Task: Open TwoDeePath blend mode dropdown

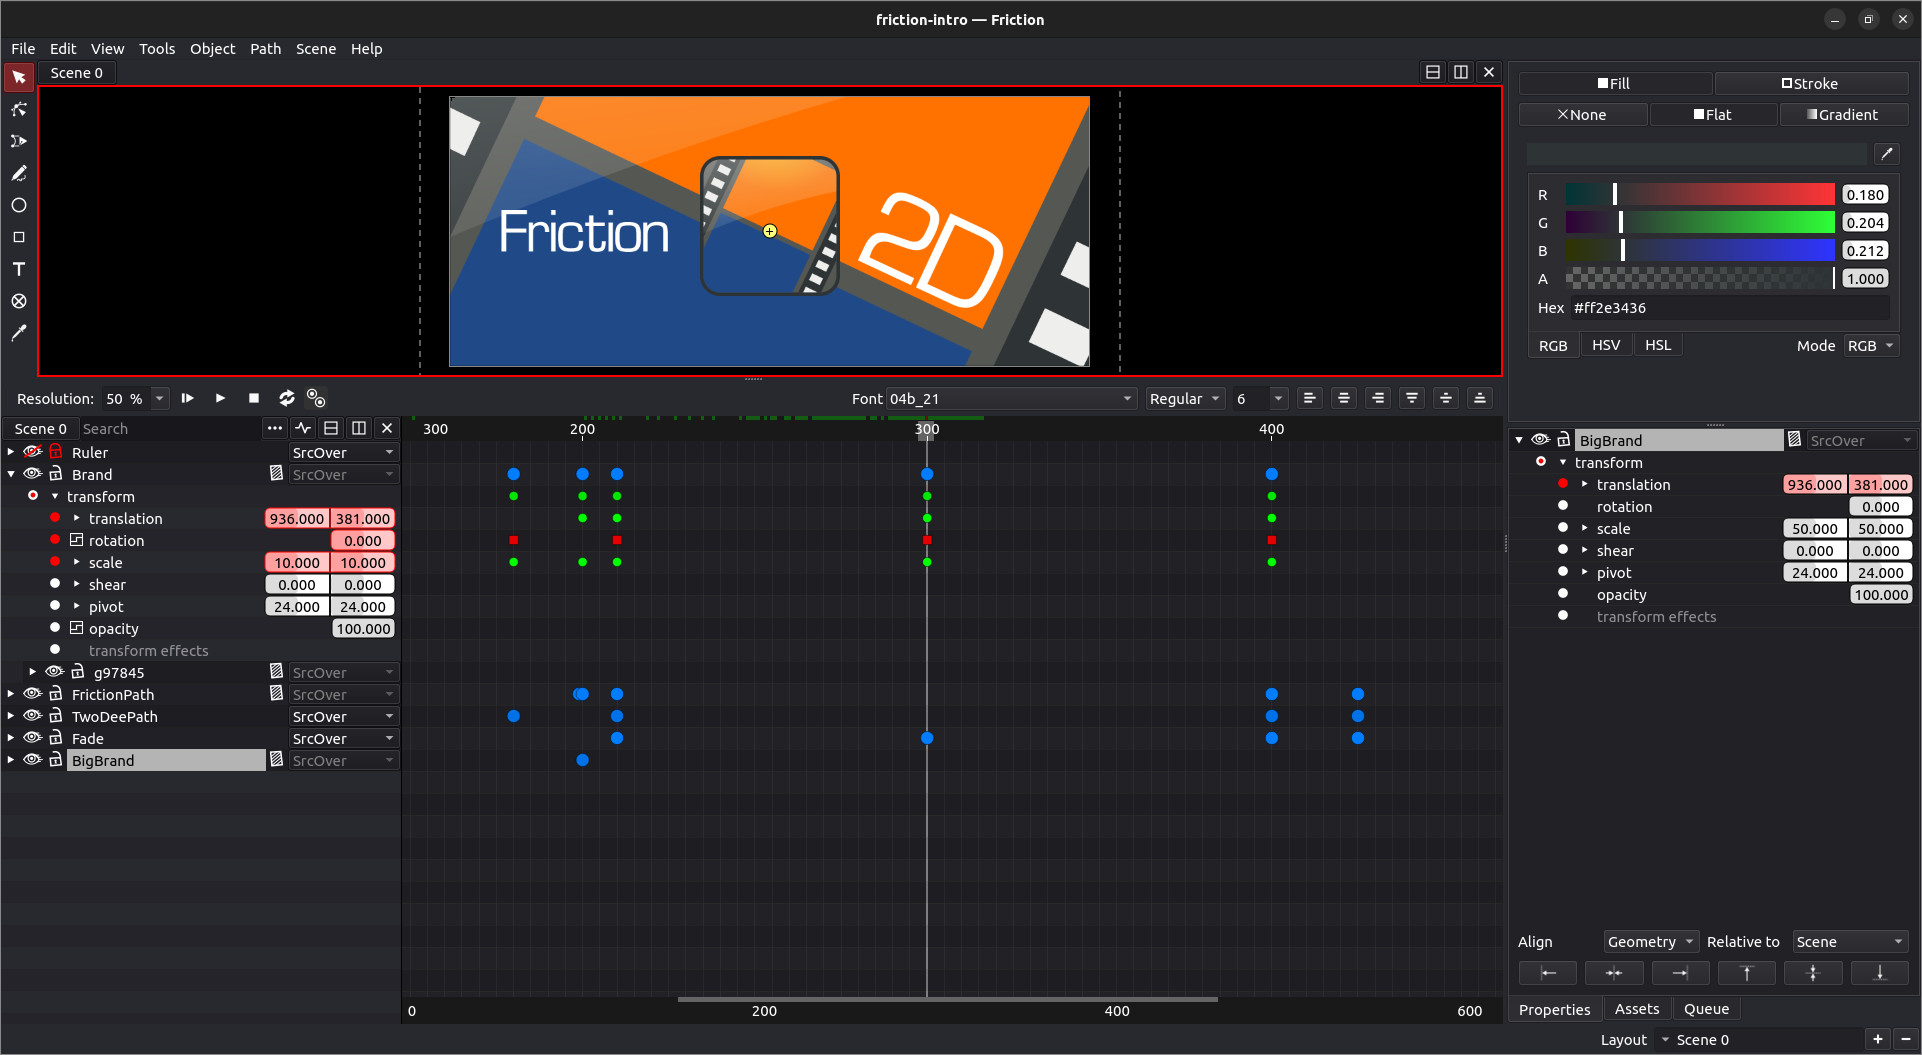Action: (344, 716)
